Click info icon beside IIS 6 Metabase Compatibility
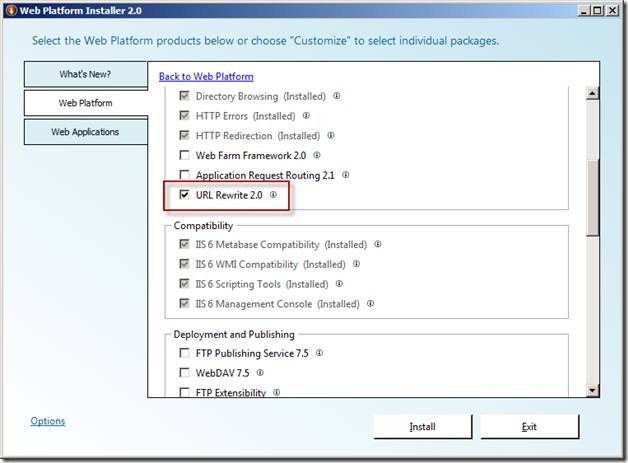This screenshot has width=628, height=463. coord(378,244)
